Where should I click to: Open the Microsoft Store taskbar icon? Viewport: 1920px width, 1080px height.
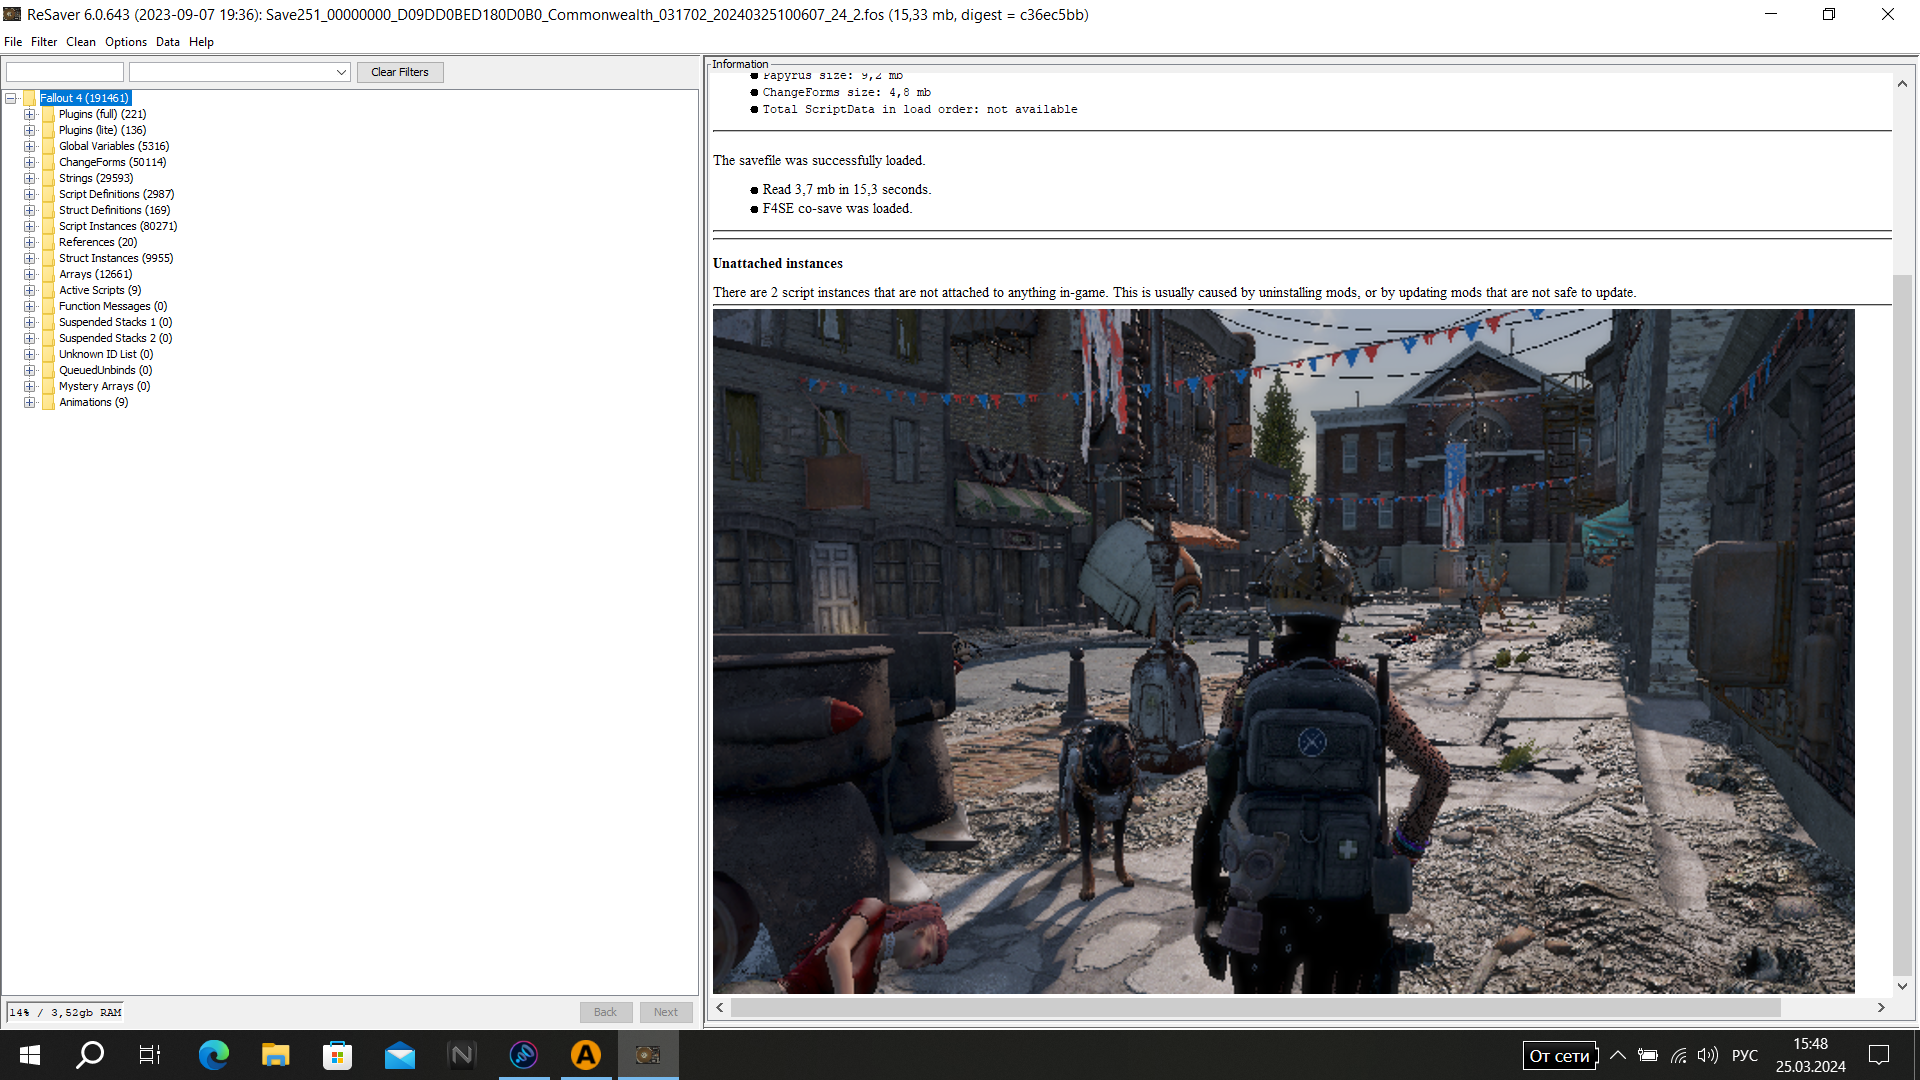coord(337,1055)
